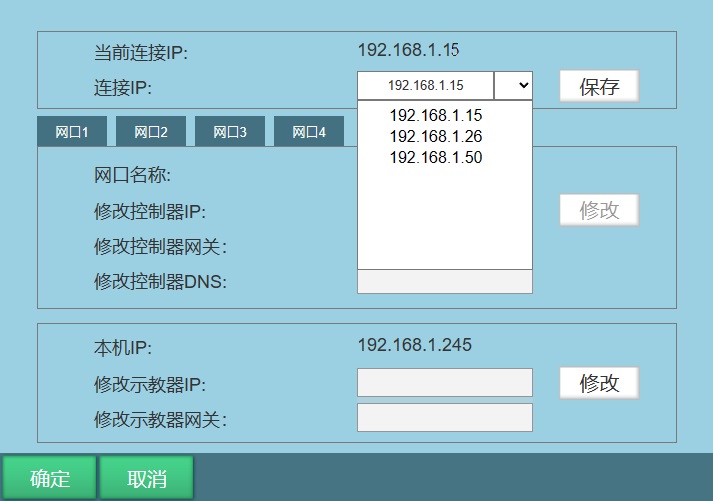Click the 本机IP address 192.168.1.245
The image size is (713, 501).
click(x=414, y=346)
